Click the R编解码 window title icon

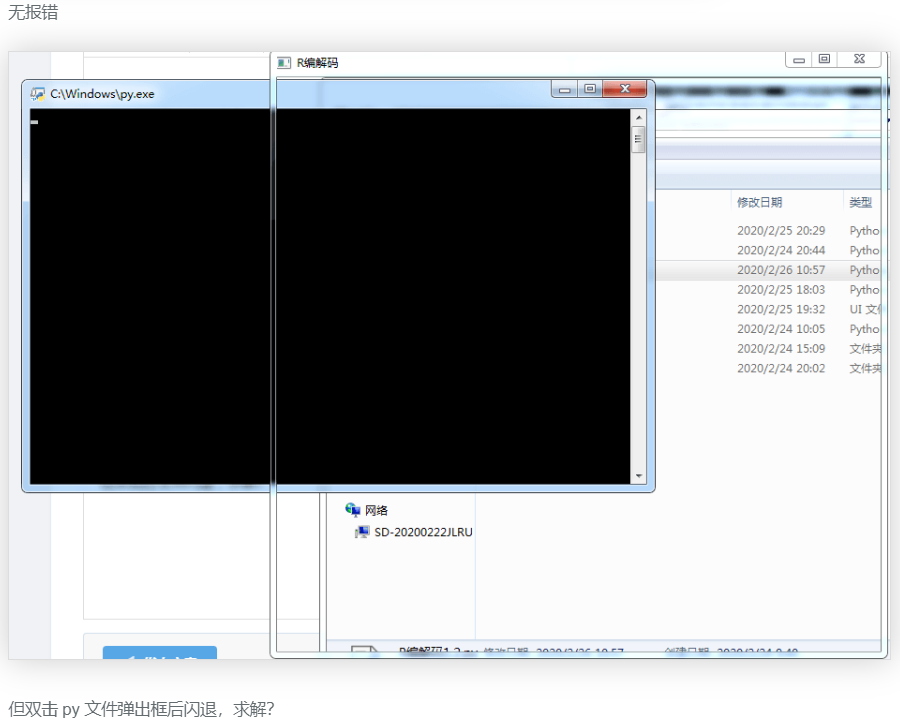tap(284, 63)
